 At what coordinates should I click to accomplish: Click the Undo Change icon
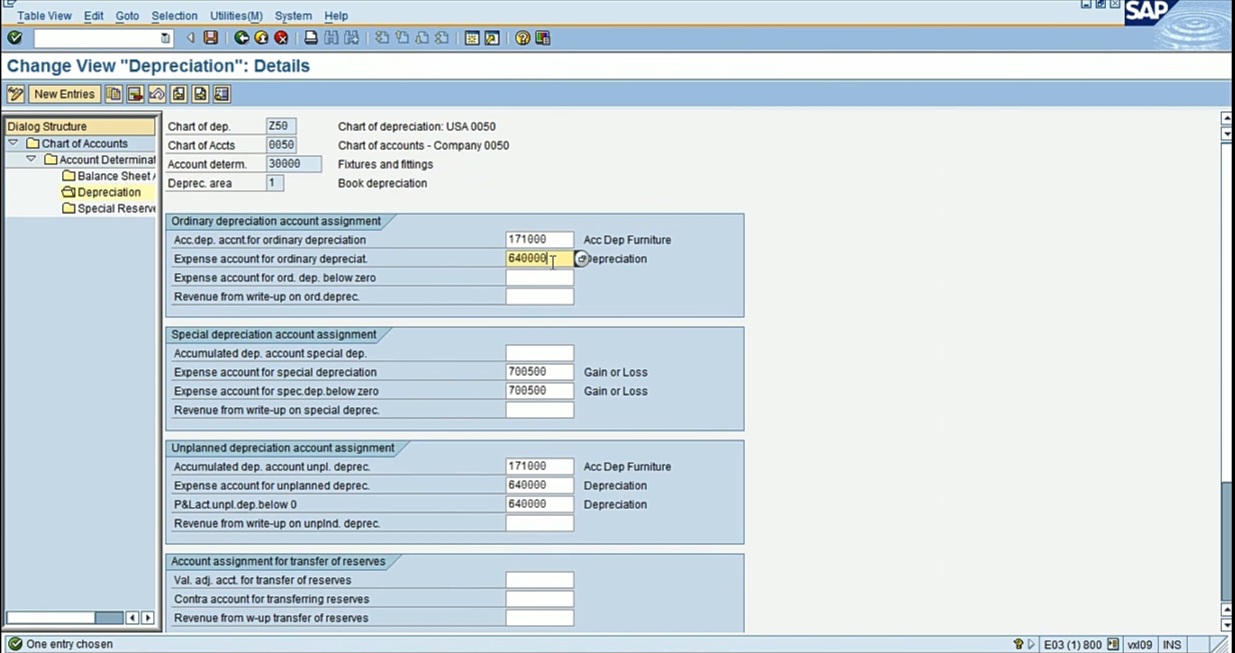tap(156, 94)
